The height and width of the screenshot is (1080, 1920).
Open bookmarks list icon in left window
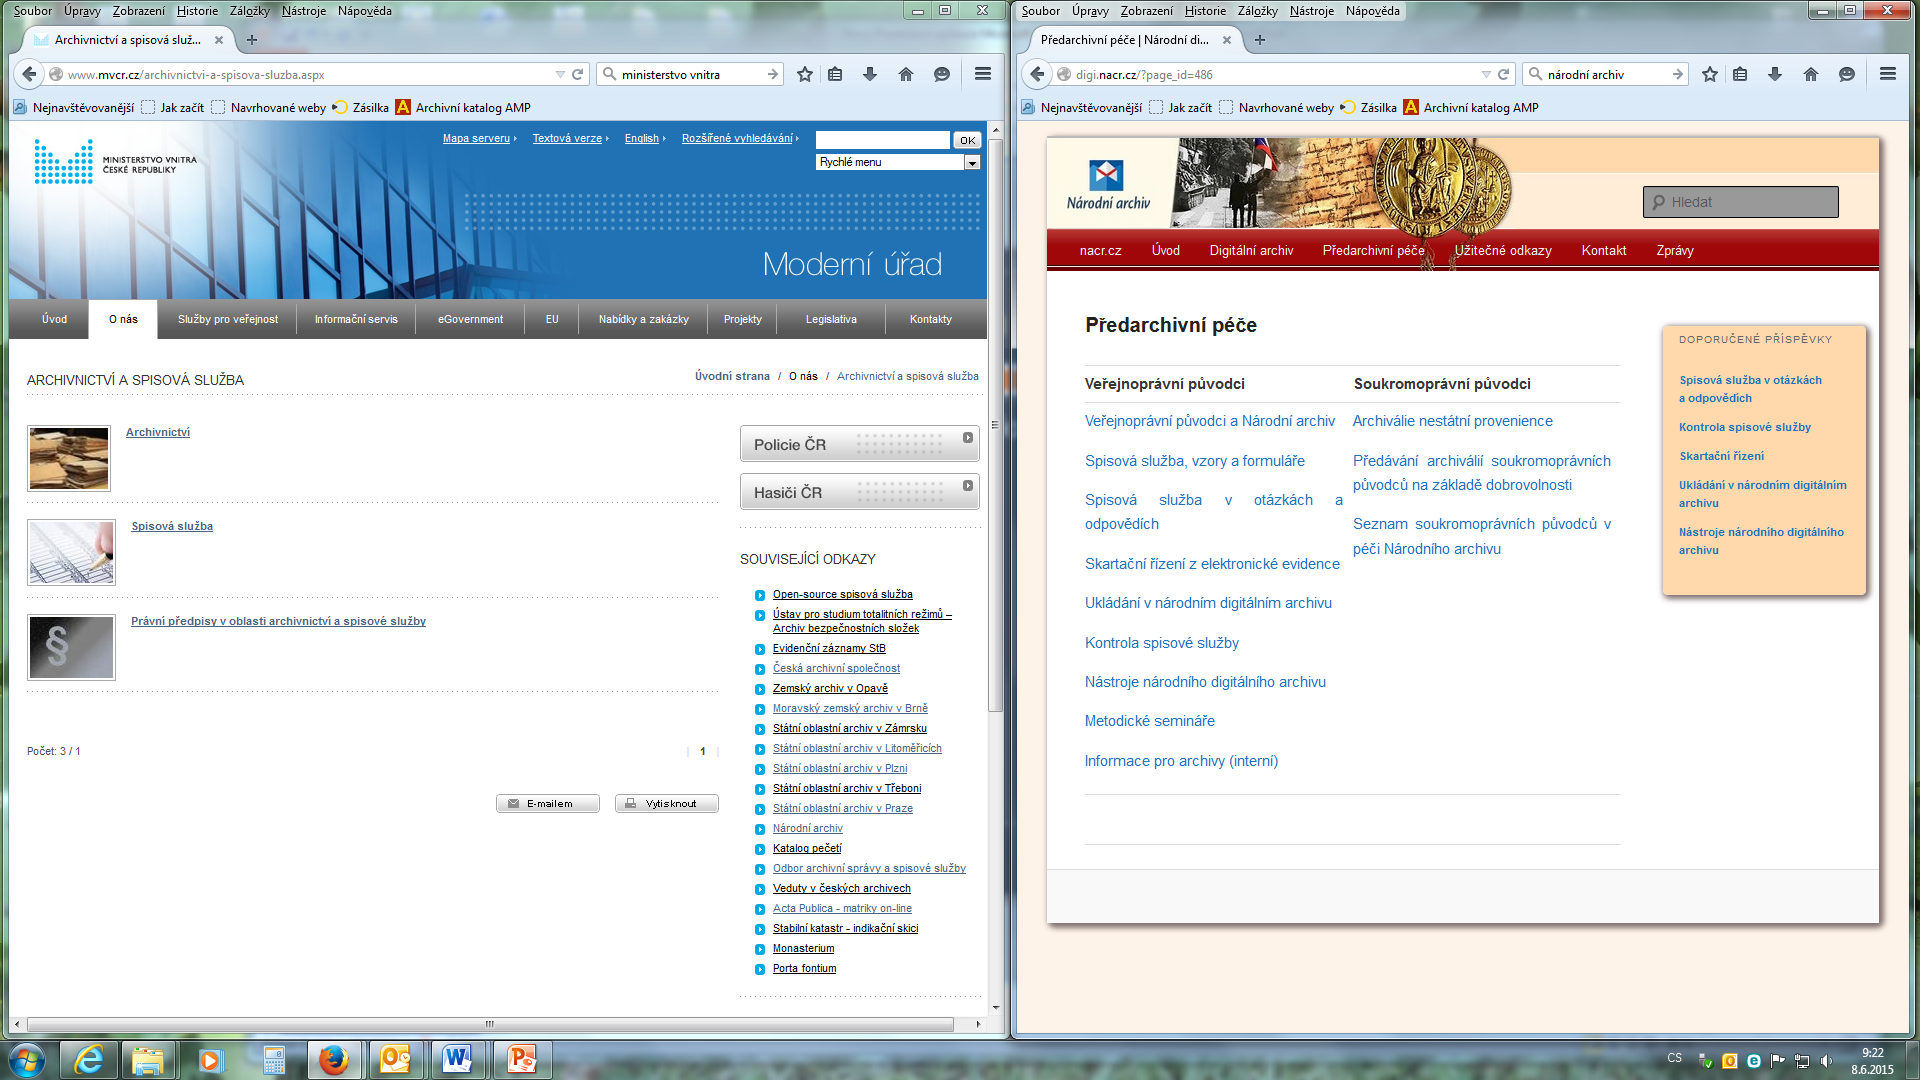click(835, 74)
